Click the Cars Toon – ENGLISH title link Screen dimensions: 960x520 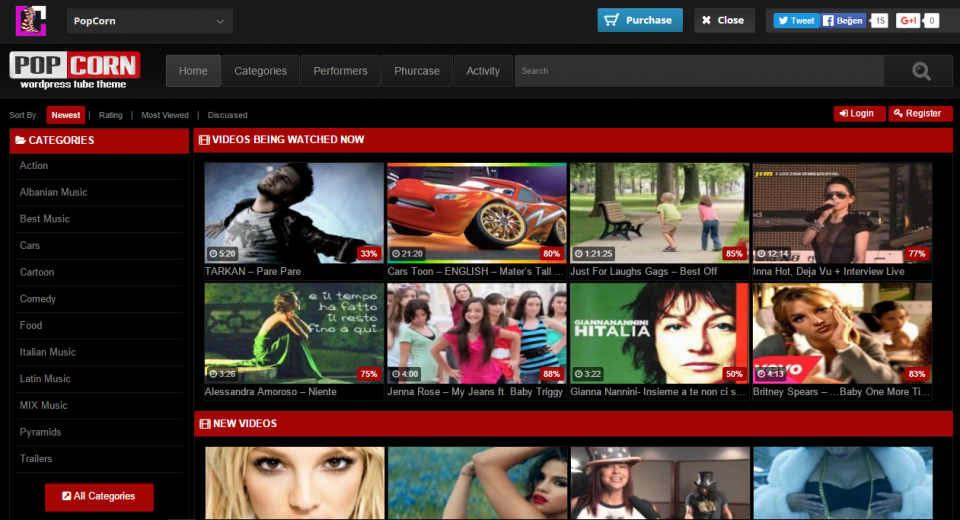[475, 271]
